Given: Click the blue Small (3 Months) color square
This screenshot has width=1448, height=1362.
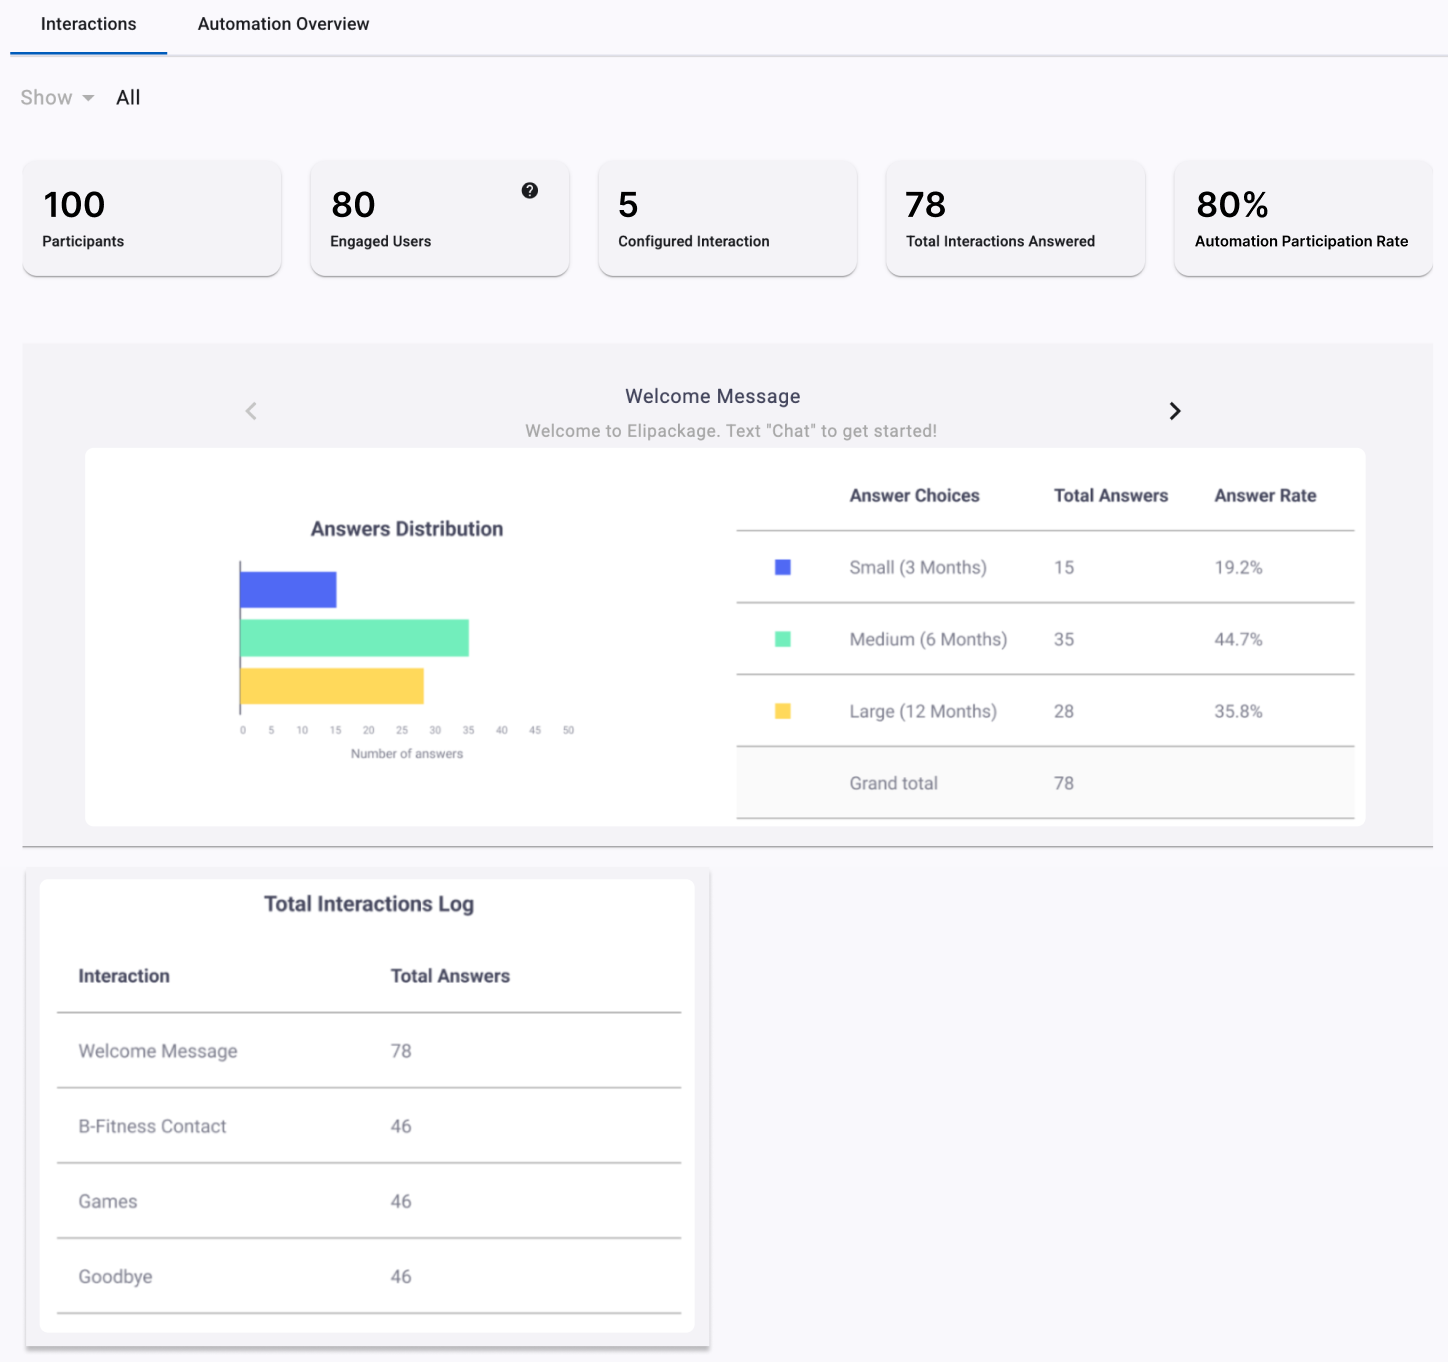Looking at the screenshot, I should click(783, 567).
